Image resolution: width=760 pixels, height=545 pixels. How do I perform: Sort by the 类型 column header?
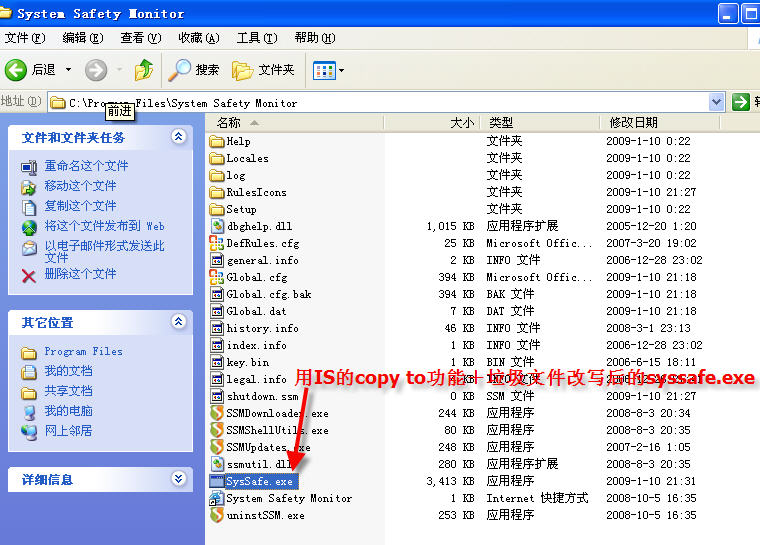539,123
